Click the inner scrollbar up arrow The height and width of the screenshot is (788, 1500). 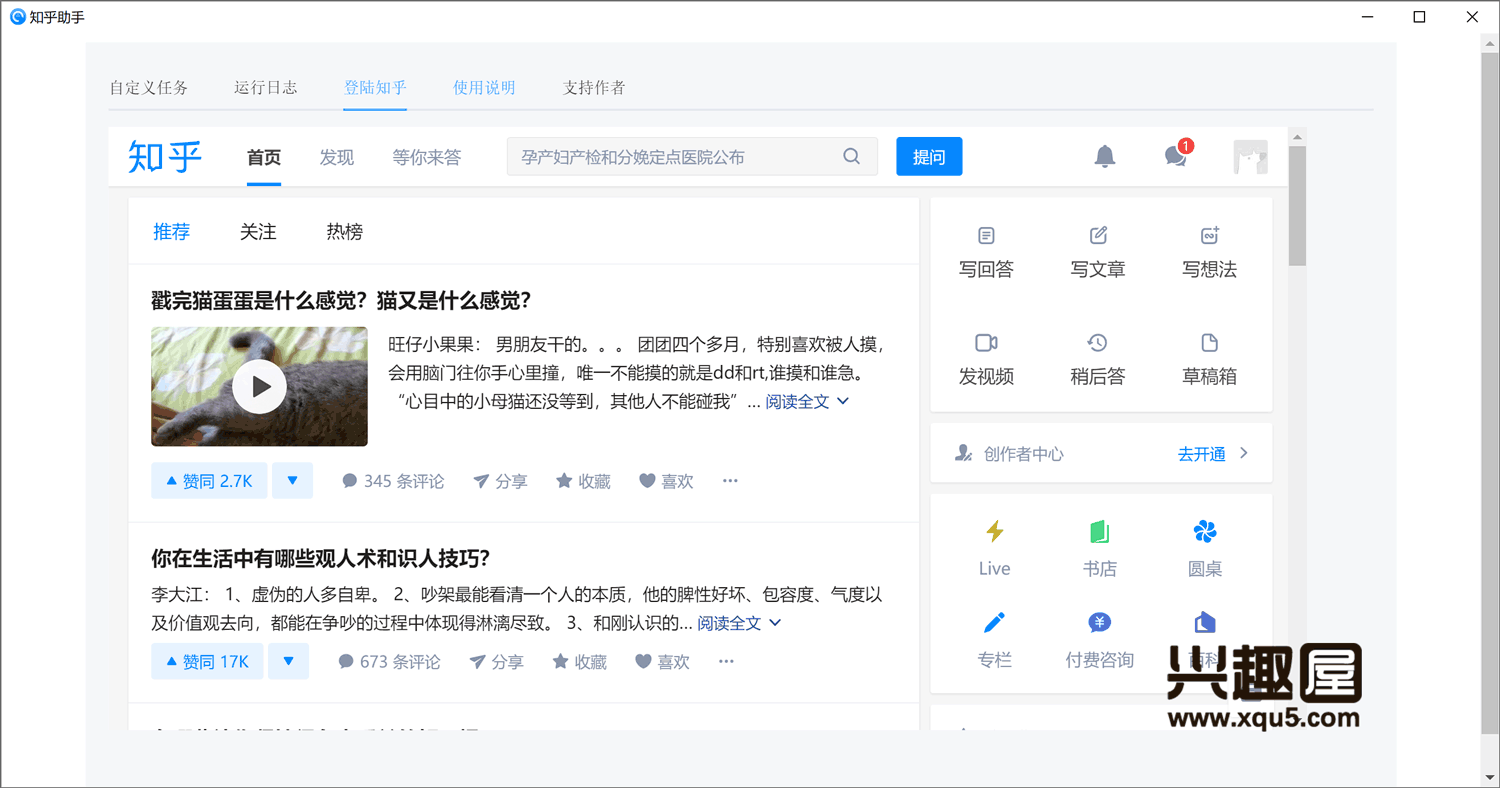1297,136
